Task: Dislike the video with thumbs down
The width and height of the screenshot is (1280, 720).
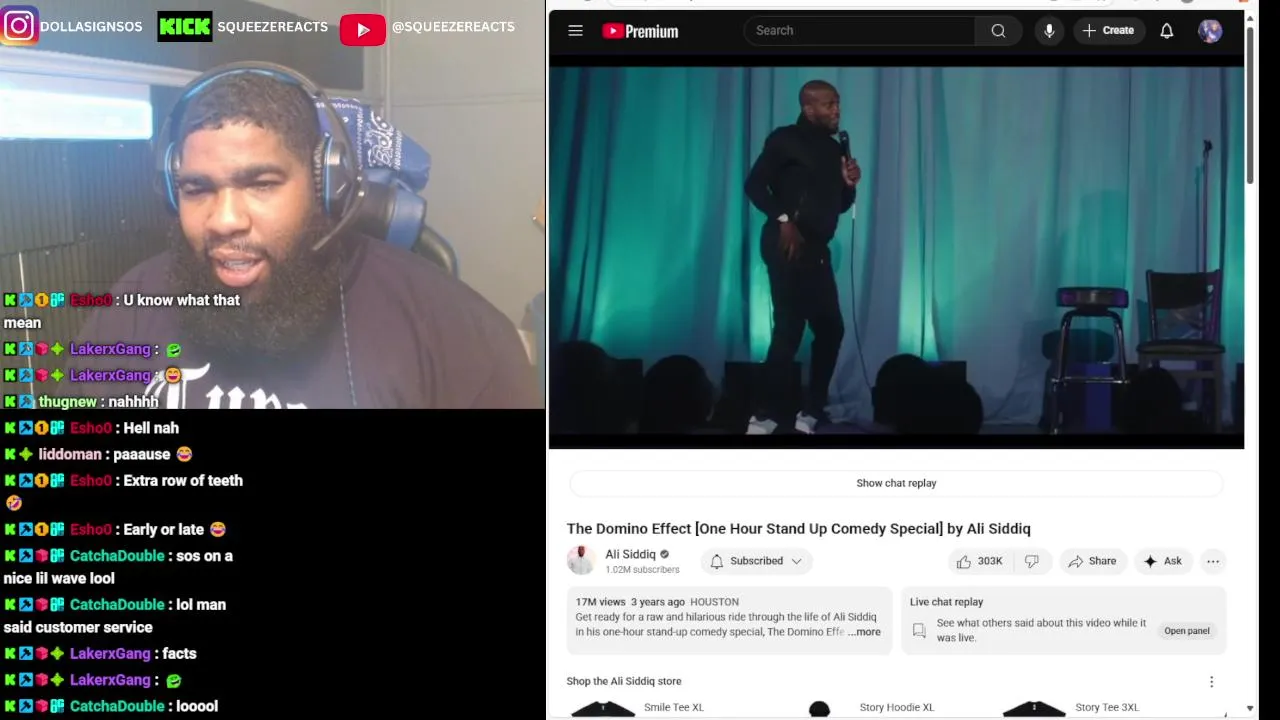Action: pyautogui.click(x=1032, y=561)
